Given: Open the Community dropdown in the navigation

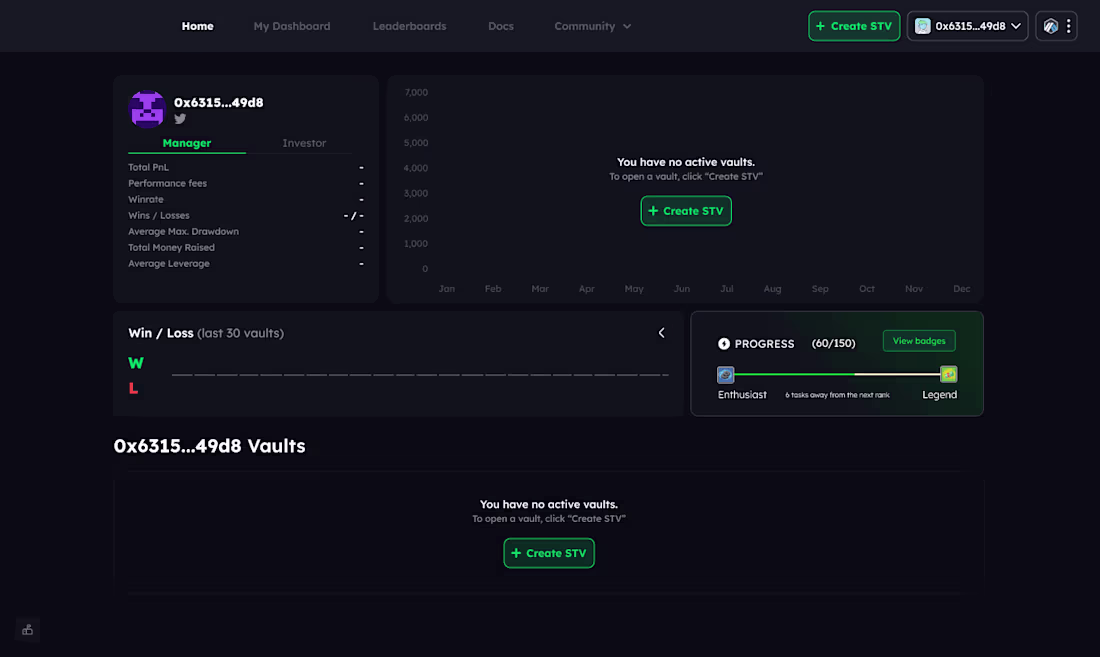Looking at the screenshot, I should click(x=592, y=26).
